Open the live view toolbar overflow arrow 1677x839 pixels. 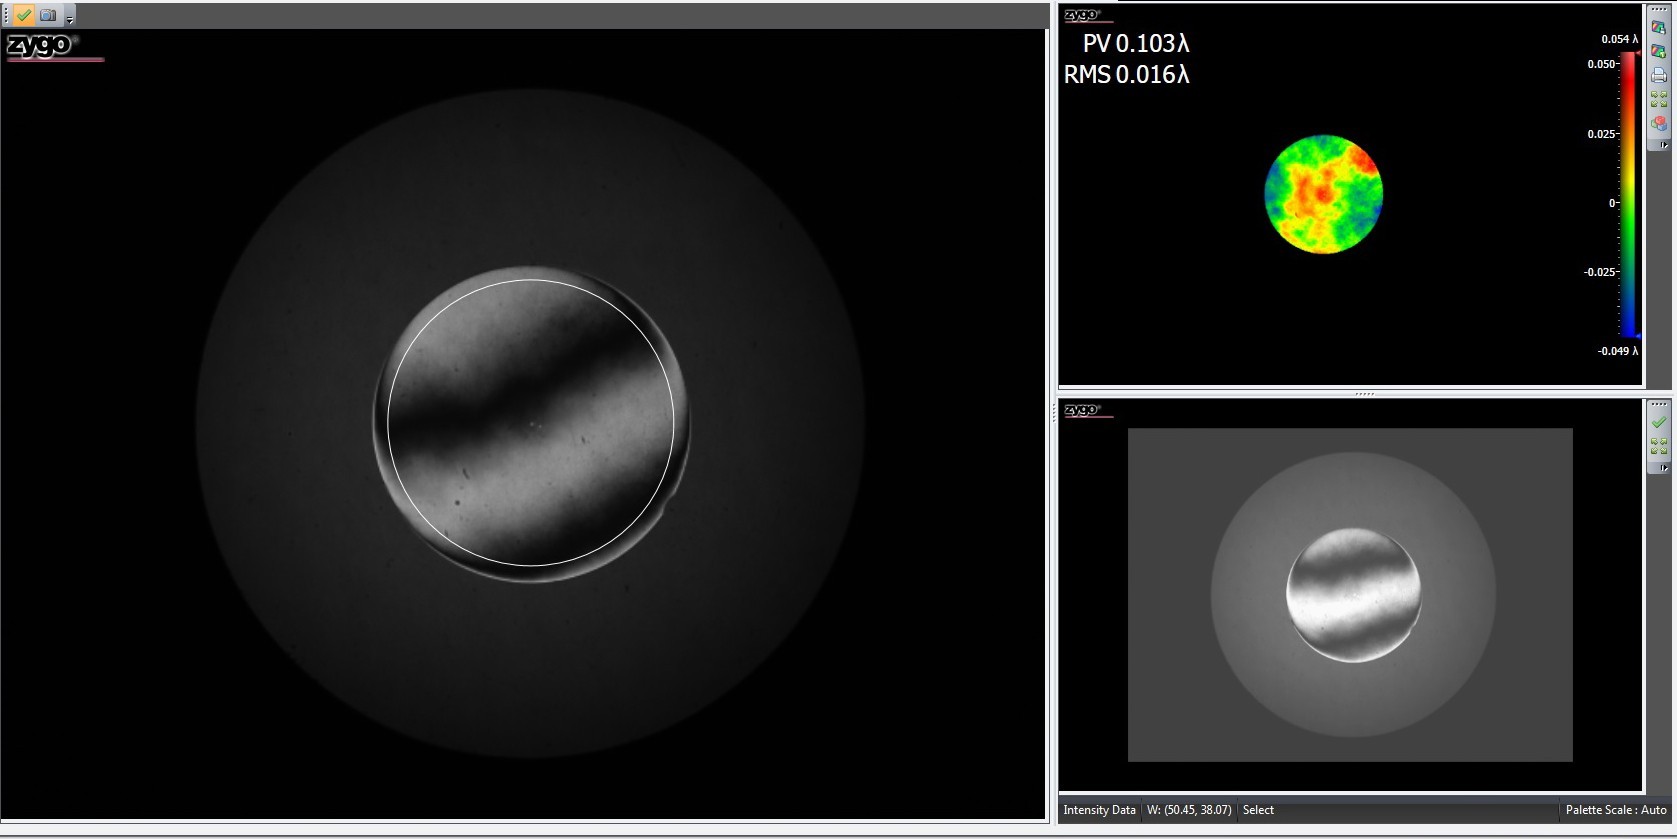pyautogui.click(x=69, y=19)
